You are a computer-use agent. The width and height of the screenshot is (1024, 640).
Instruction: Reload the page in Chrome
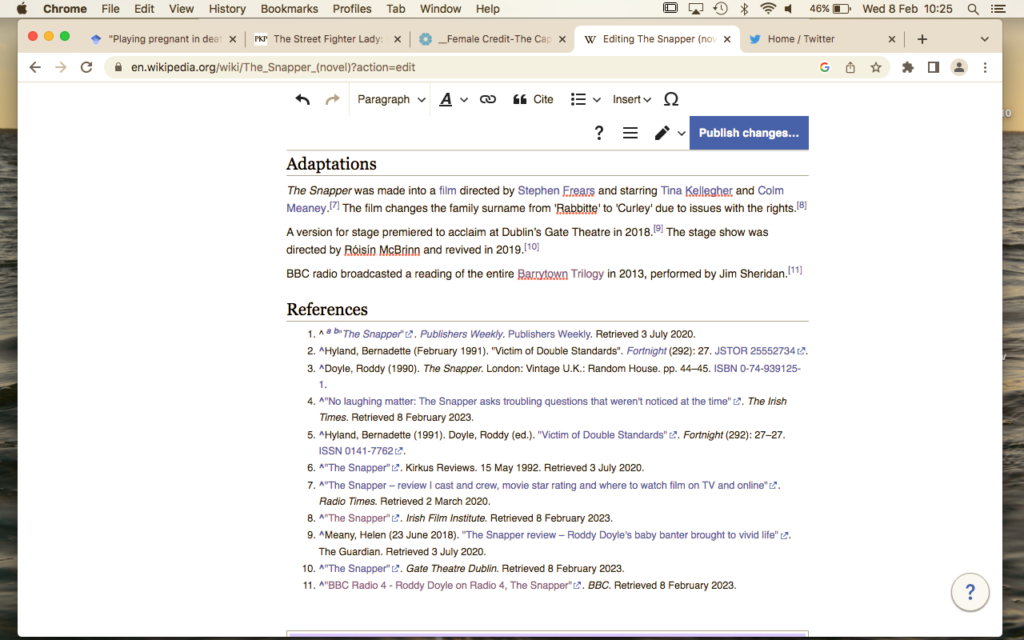86,67
